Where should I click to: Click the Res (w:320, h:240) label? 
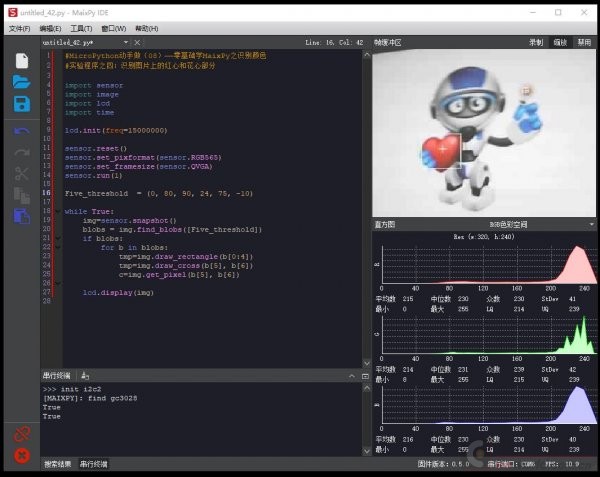pyautogui.click(x=484, y=237)
